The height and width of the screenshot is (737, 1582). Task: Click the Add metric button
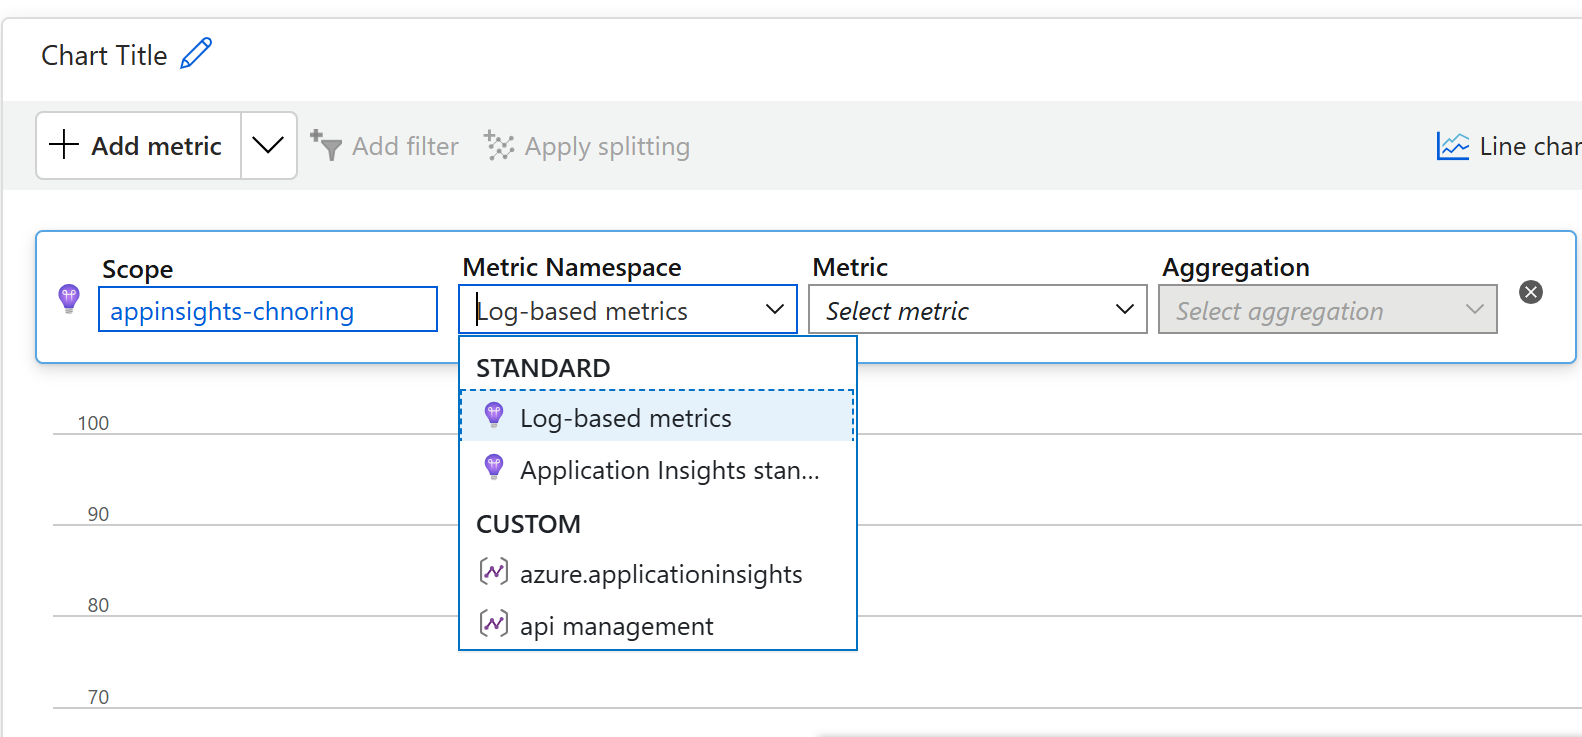138,146
